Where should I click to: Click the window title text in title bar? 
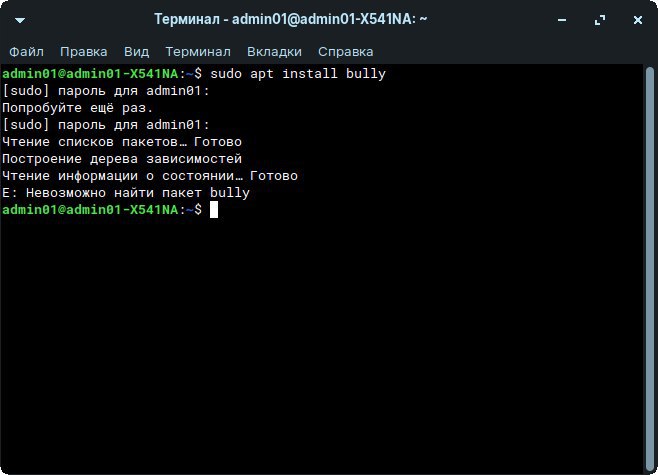point(291,19)
